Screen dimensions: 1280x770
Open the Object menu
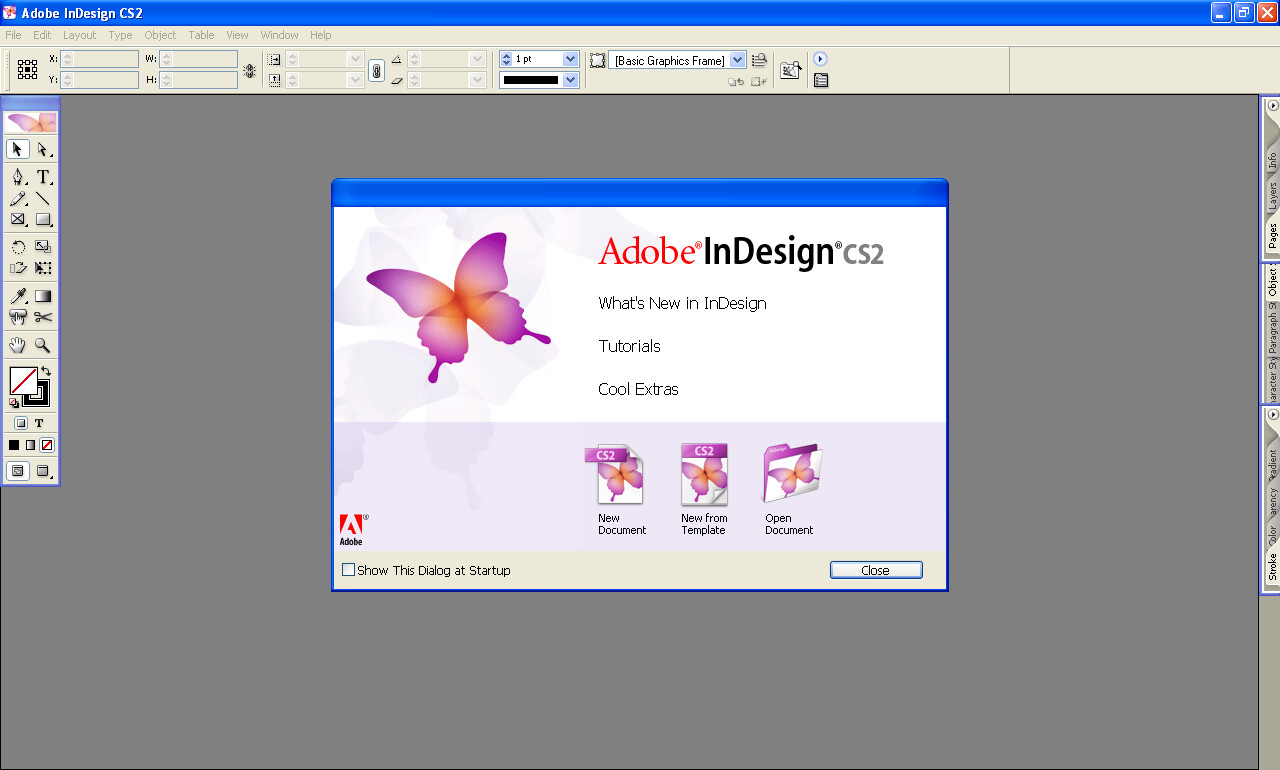point(160,35)
